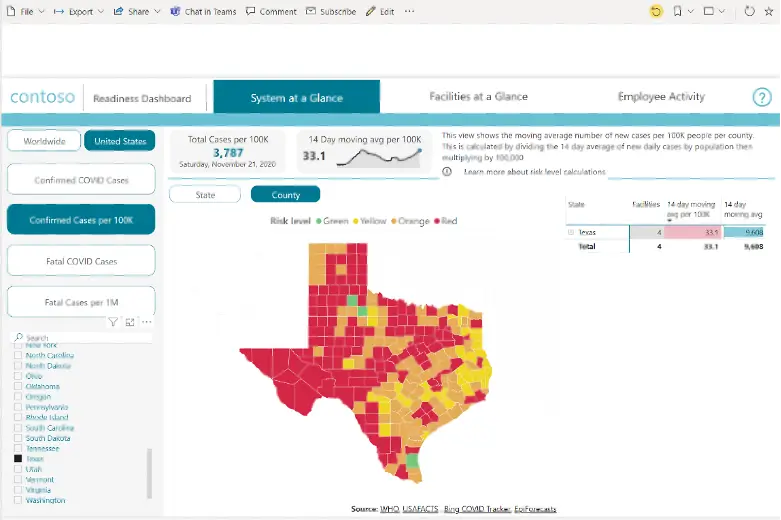Select the Fatal COVID Cases button
This screenshot has width=781, height=520.
(81, 261)
